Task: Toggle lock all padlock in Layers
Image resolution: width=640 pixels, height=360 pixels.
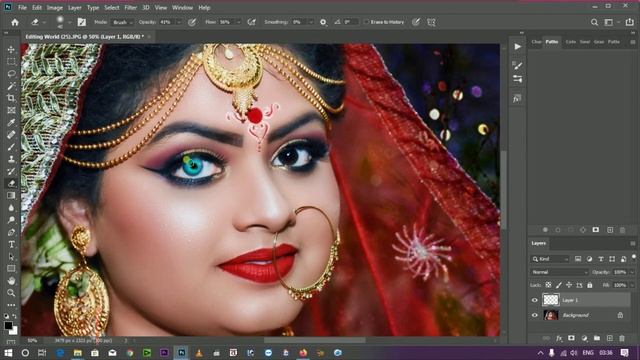Action: click(x=589, y=285)
